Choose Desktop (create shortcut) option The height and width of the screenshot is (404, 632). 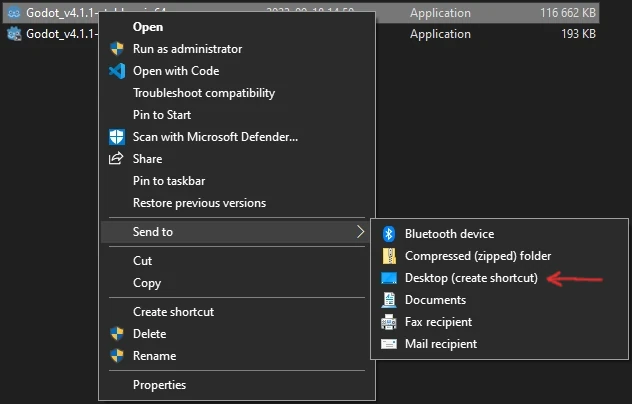click(x=471, y=278)
